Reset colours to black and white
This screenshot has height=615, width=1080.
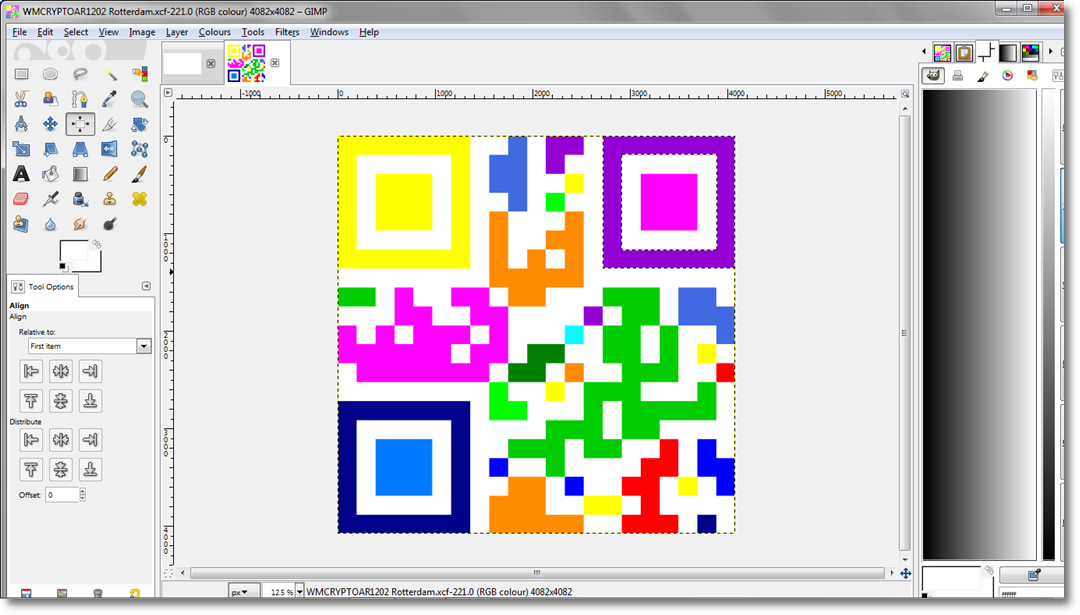point(63,267)
